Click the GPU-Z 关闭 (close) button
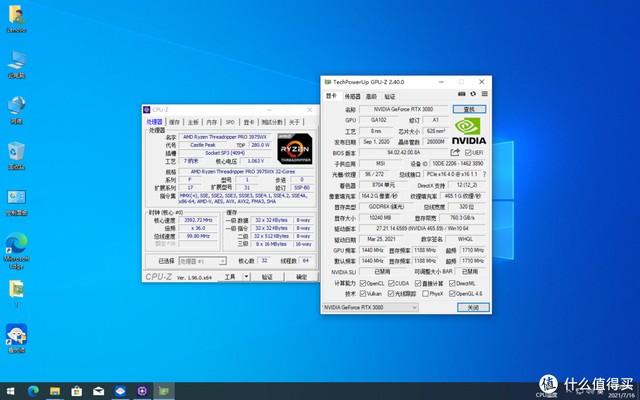This screenshot has width=640, height=400. click(473, 307)
